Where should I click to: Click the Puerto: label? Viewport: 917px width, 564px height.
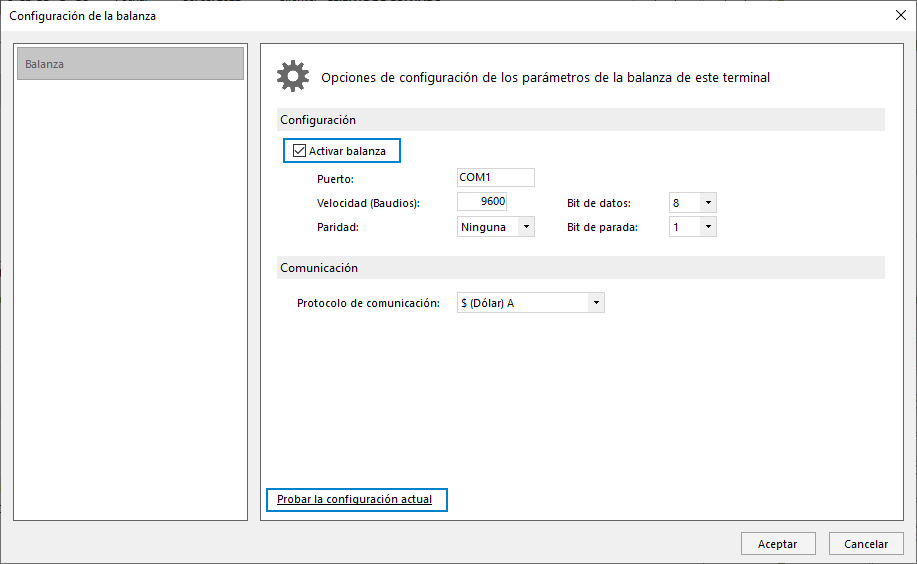[335, 179]
